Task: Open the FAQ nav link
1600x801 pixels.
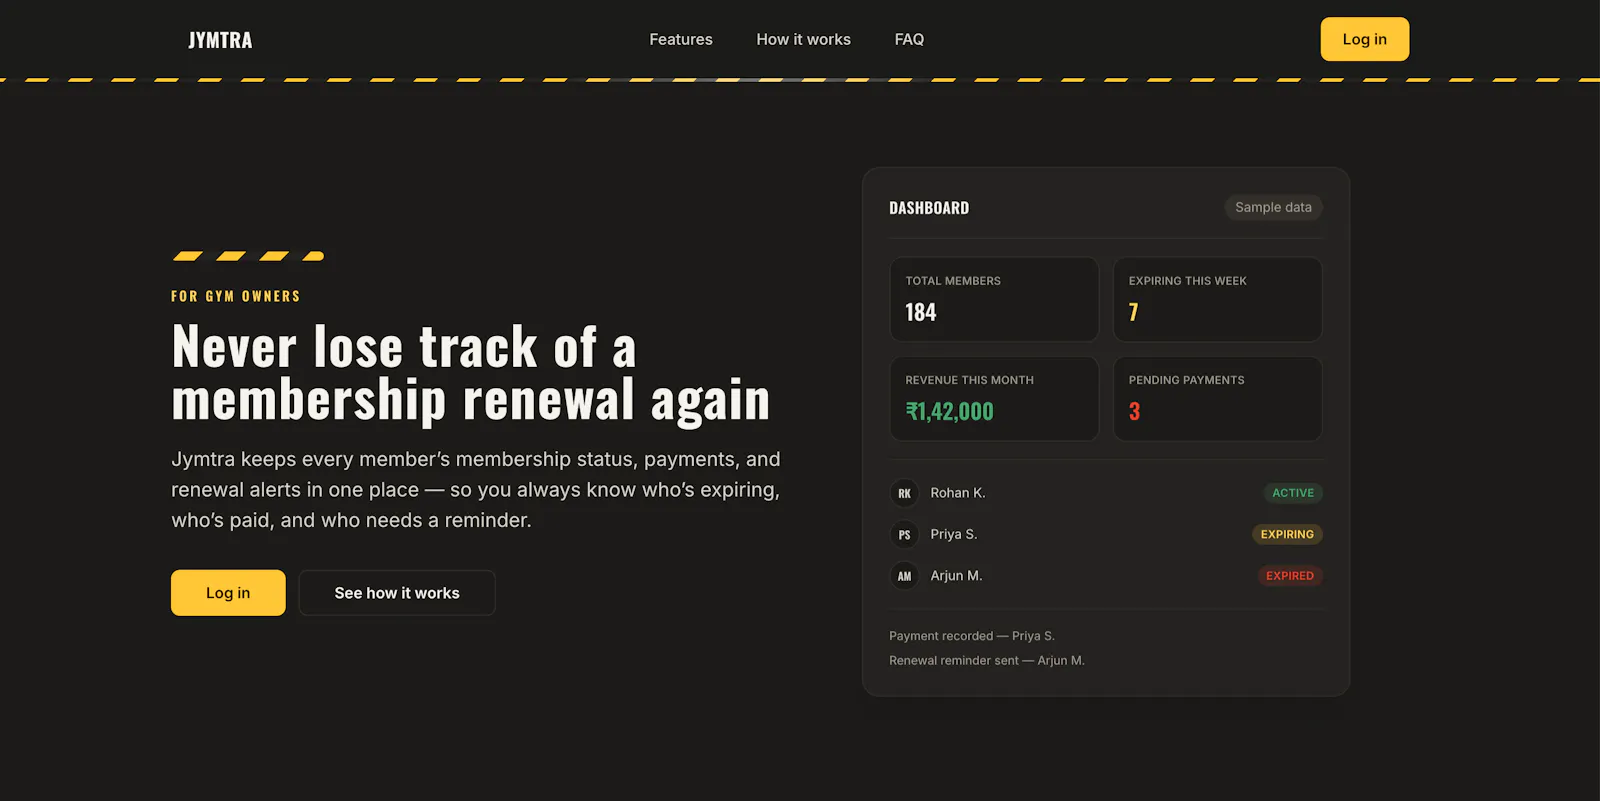Action: (x=909, y=39)
